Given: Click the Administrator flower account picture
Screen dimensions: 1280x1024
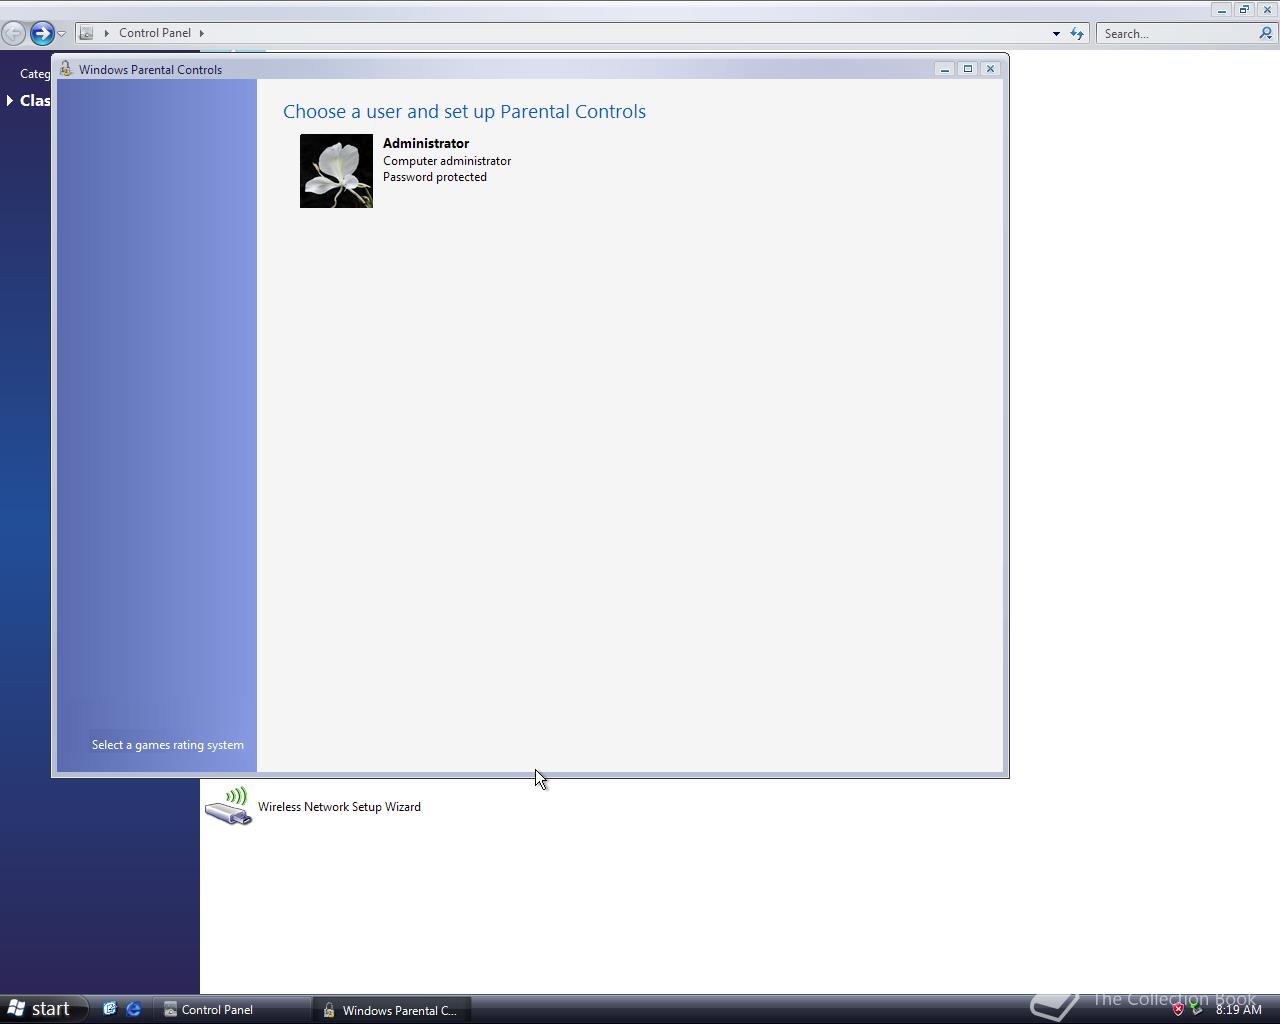Looking at the screenshot, I should tap(336, 171).
